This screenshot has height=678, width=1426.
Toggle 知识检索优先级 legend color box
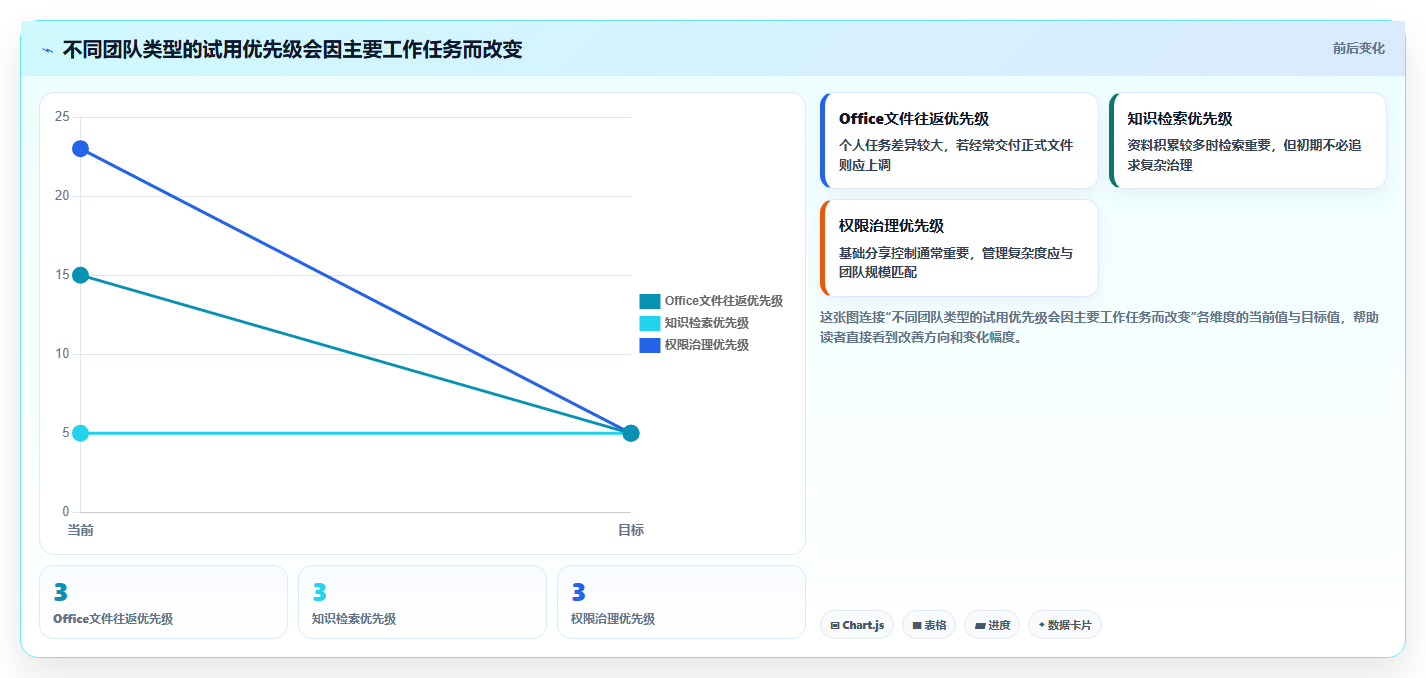click(x=649, y=323)
